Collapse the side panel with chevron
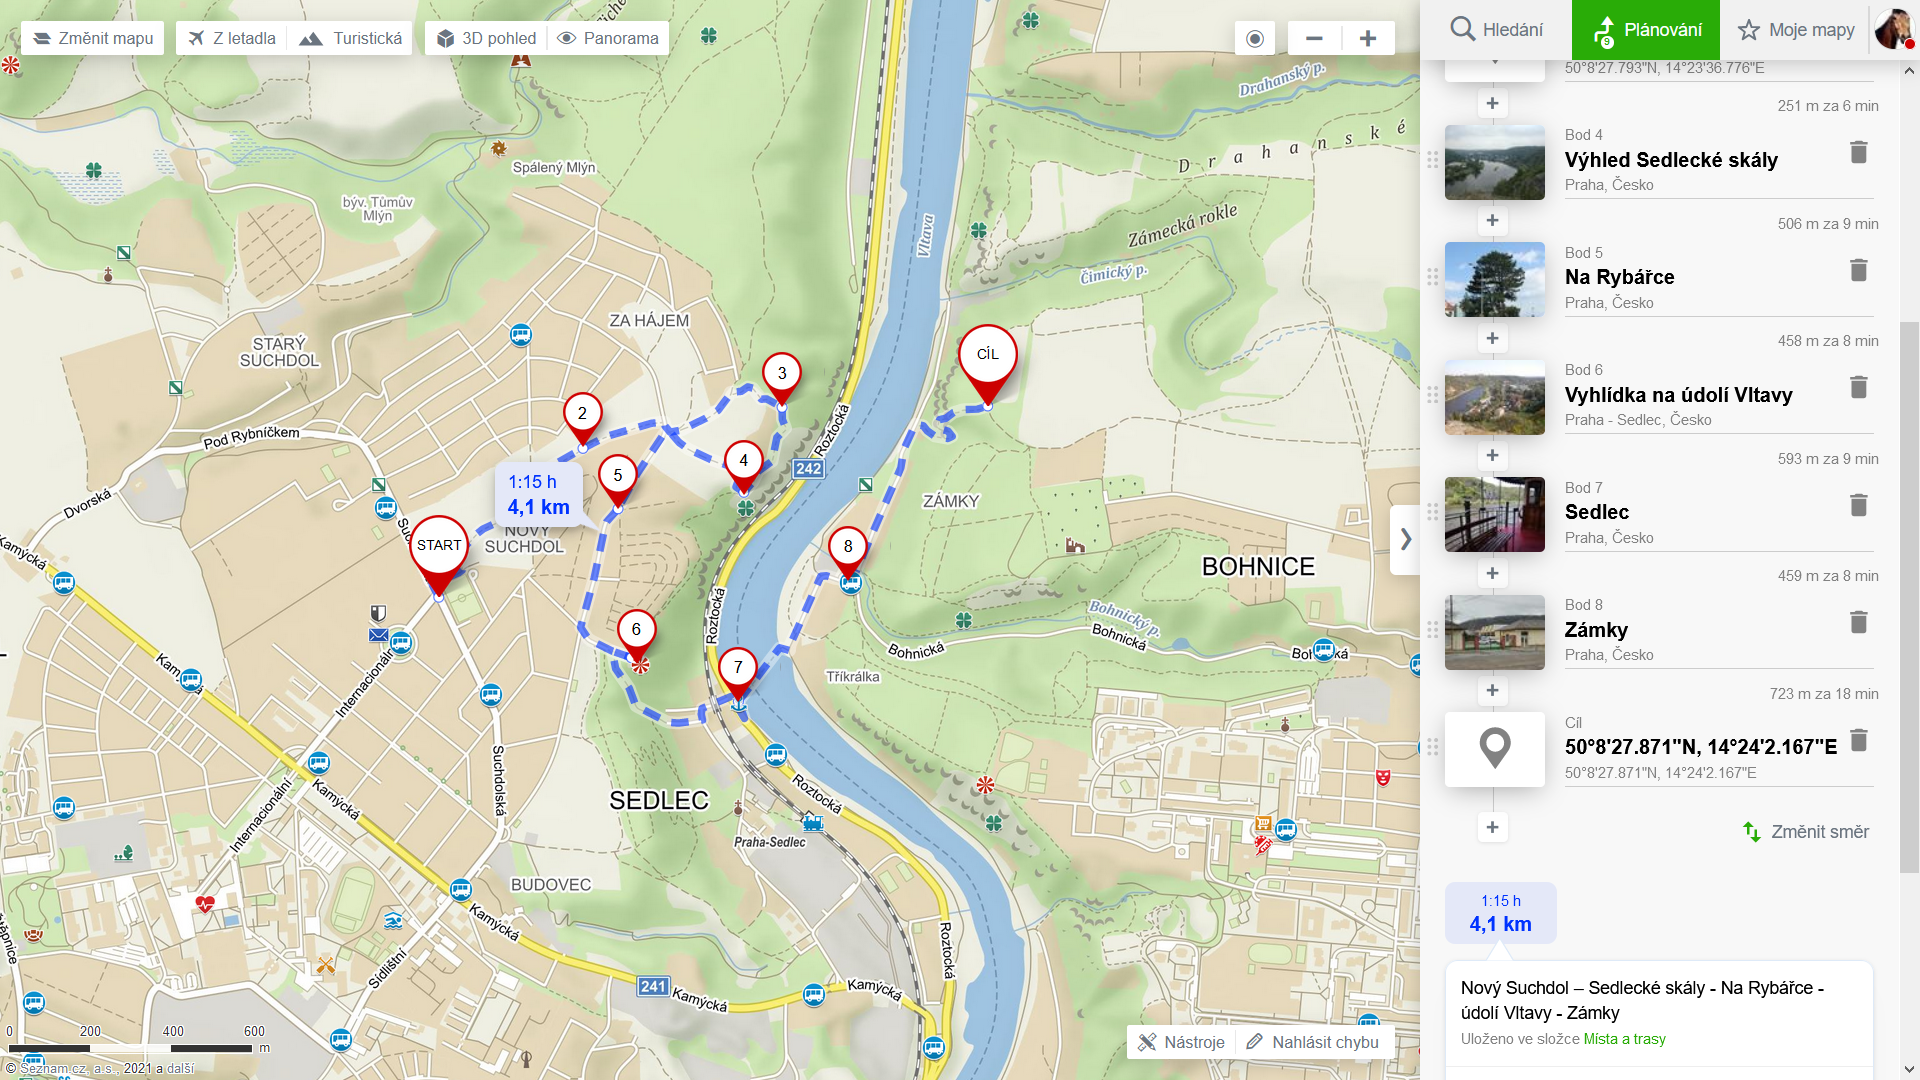 [1405, 540]
